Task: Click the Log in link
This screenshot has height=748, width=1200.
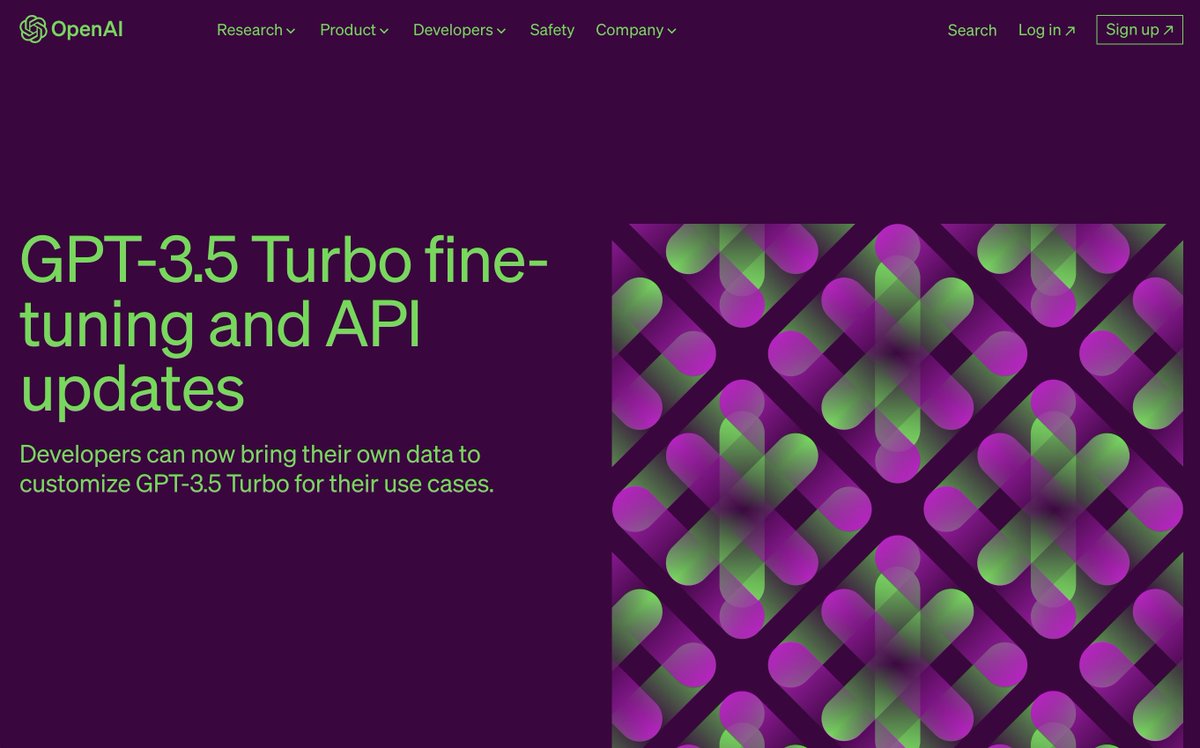Action: click(x=1047, y=30)
